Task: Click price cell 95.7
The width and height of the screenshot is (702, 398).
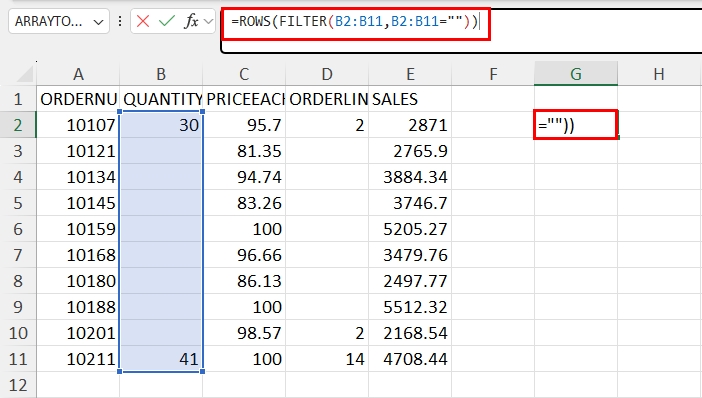Action: point(244,125)
